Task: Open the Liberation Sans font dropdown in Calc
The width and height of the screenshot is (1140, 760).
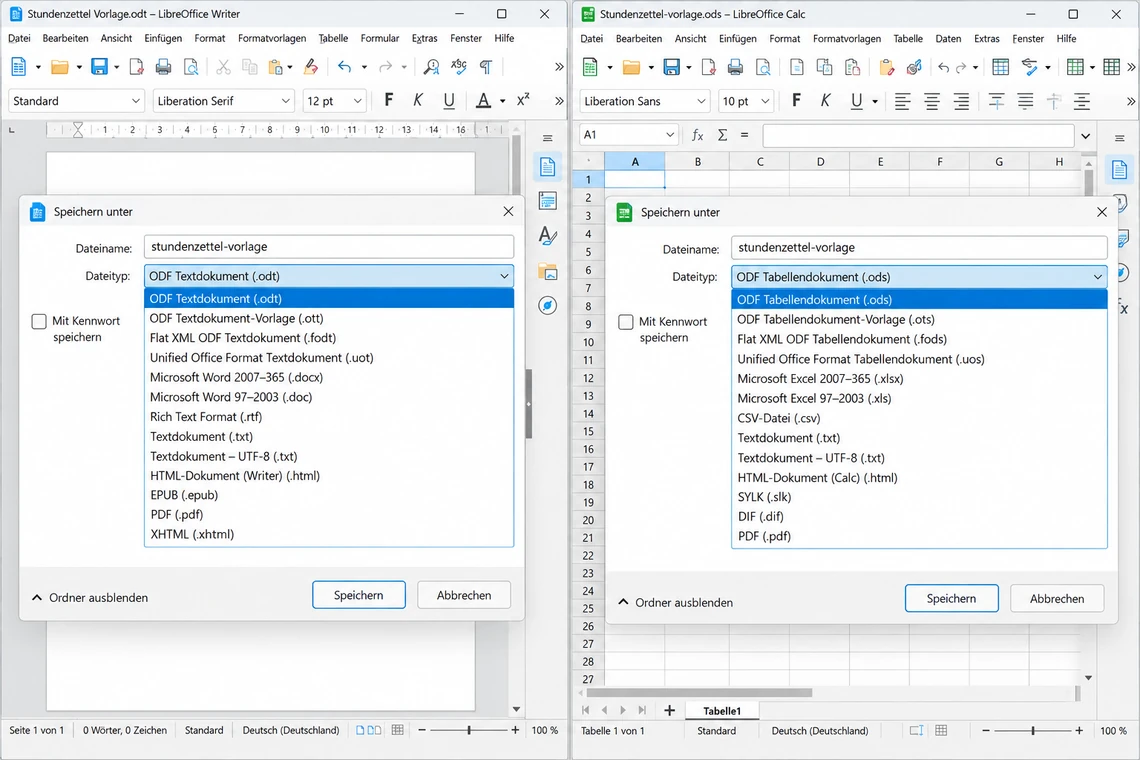Action: point(701,101)
